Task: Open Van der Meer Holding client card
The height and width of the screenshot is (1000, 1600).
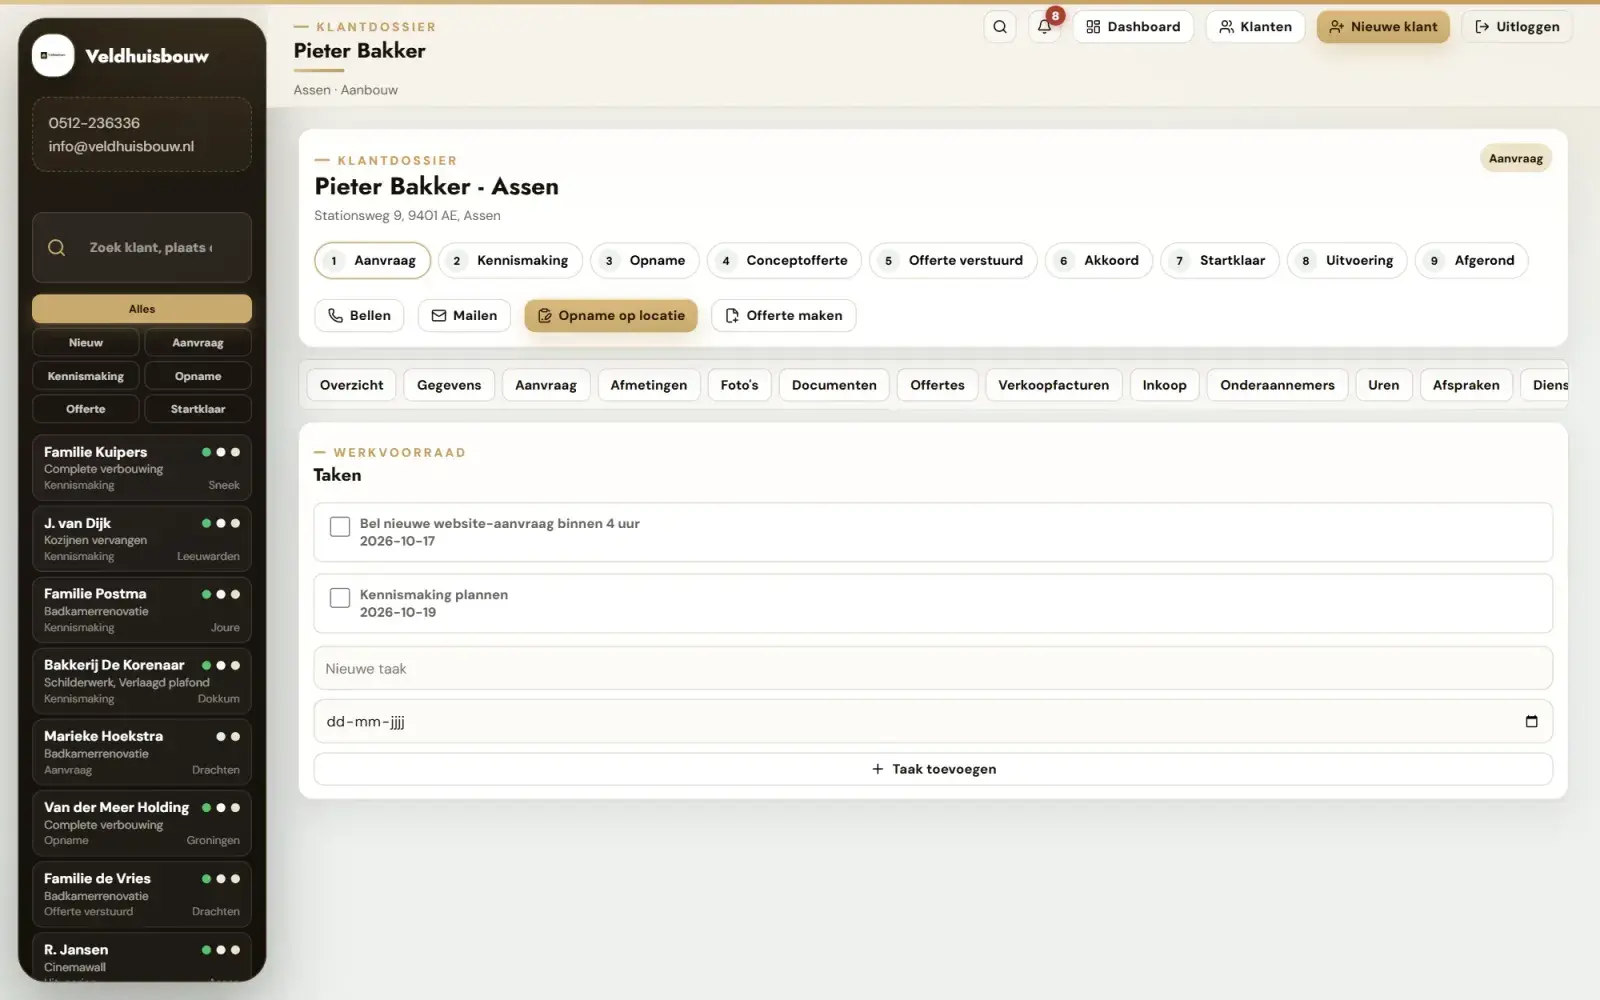Action: pos(142,823)
